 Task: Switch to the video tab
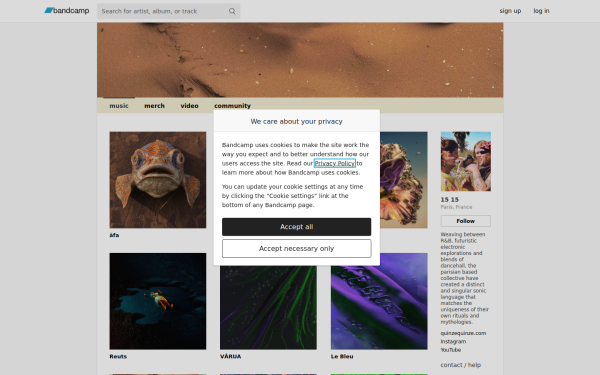click(x=189, y=106)
